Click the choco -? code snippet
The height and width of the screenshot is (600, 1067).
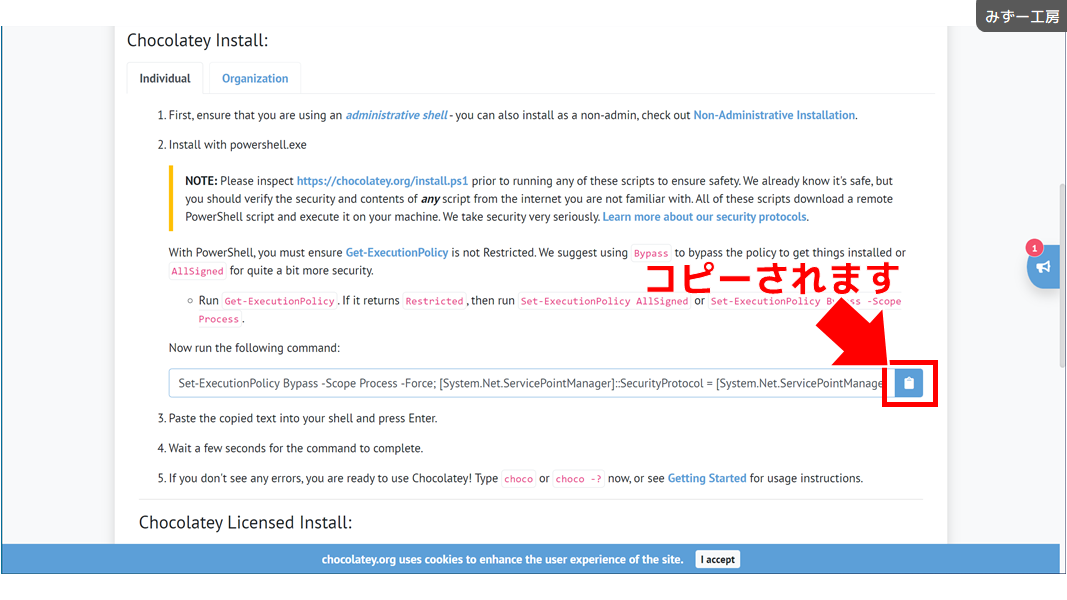pyautogui.click(x=578, y=479)
